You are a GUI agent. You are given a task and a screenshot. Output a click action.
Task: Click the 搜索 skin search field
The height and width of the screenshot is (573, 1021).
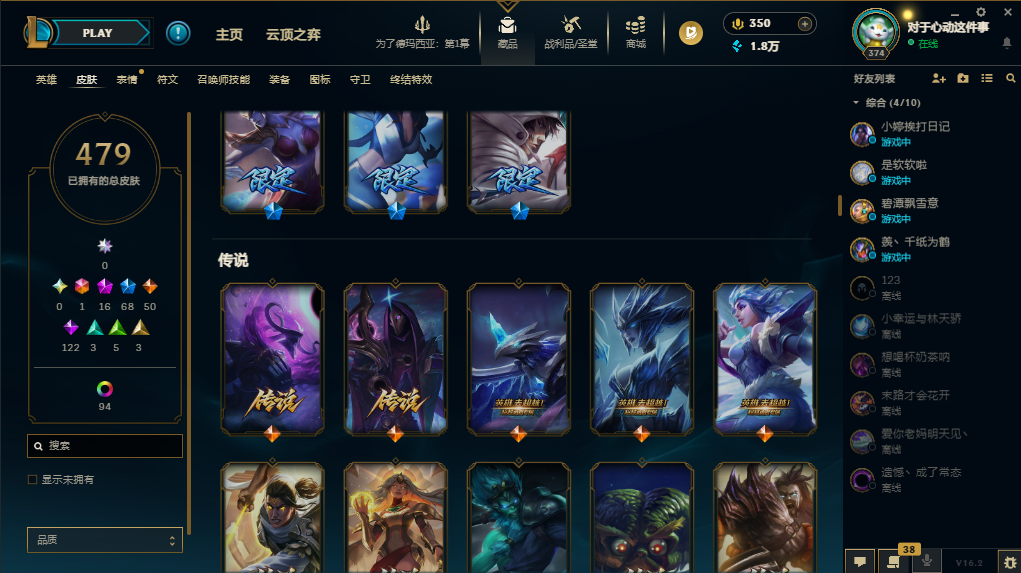coord(105,446)
